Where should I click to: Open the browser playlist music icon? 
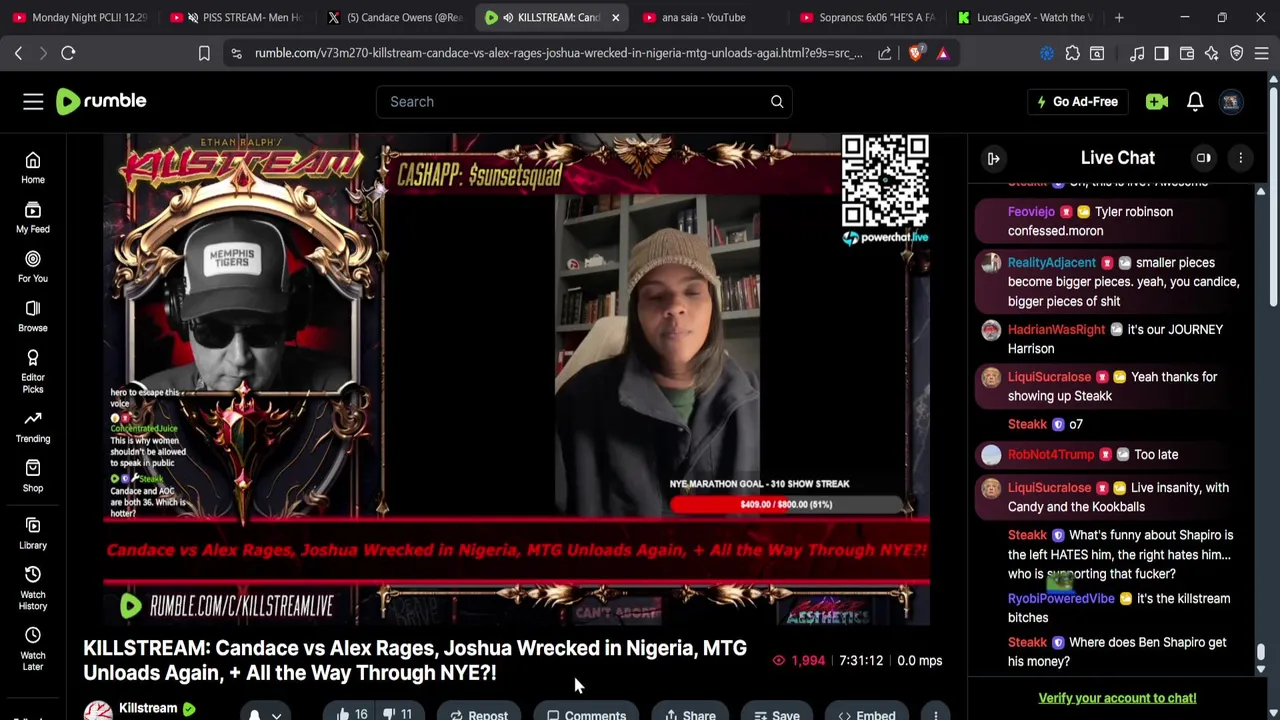1137,53
